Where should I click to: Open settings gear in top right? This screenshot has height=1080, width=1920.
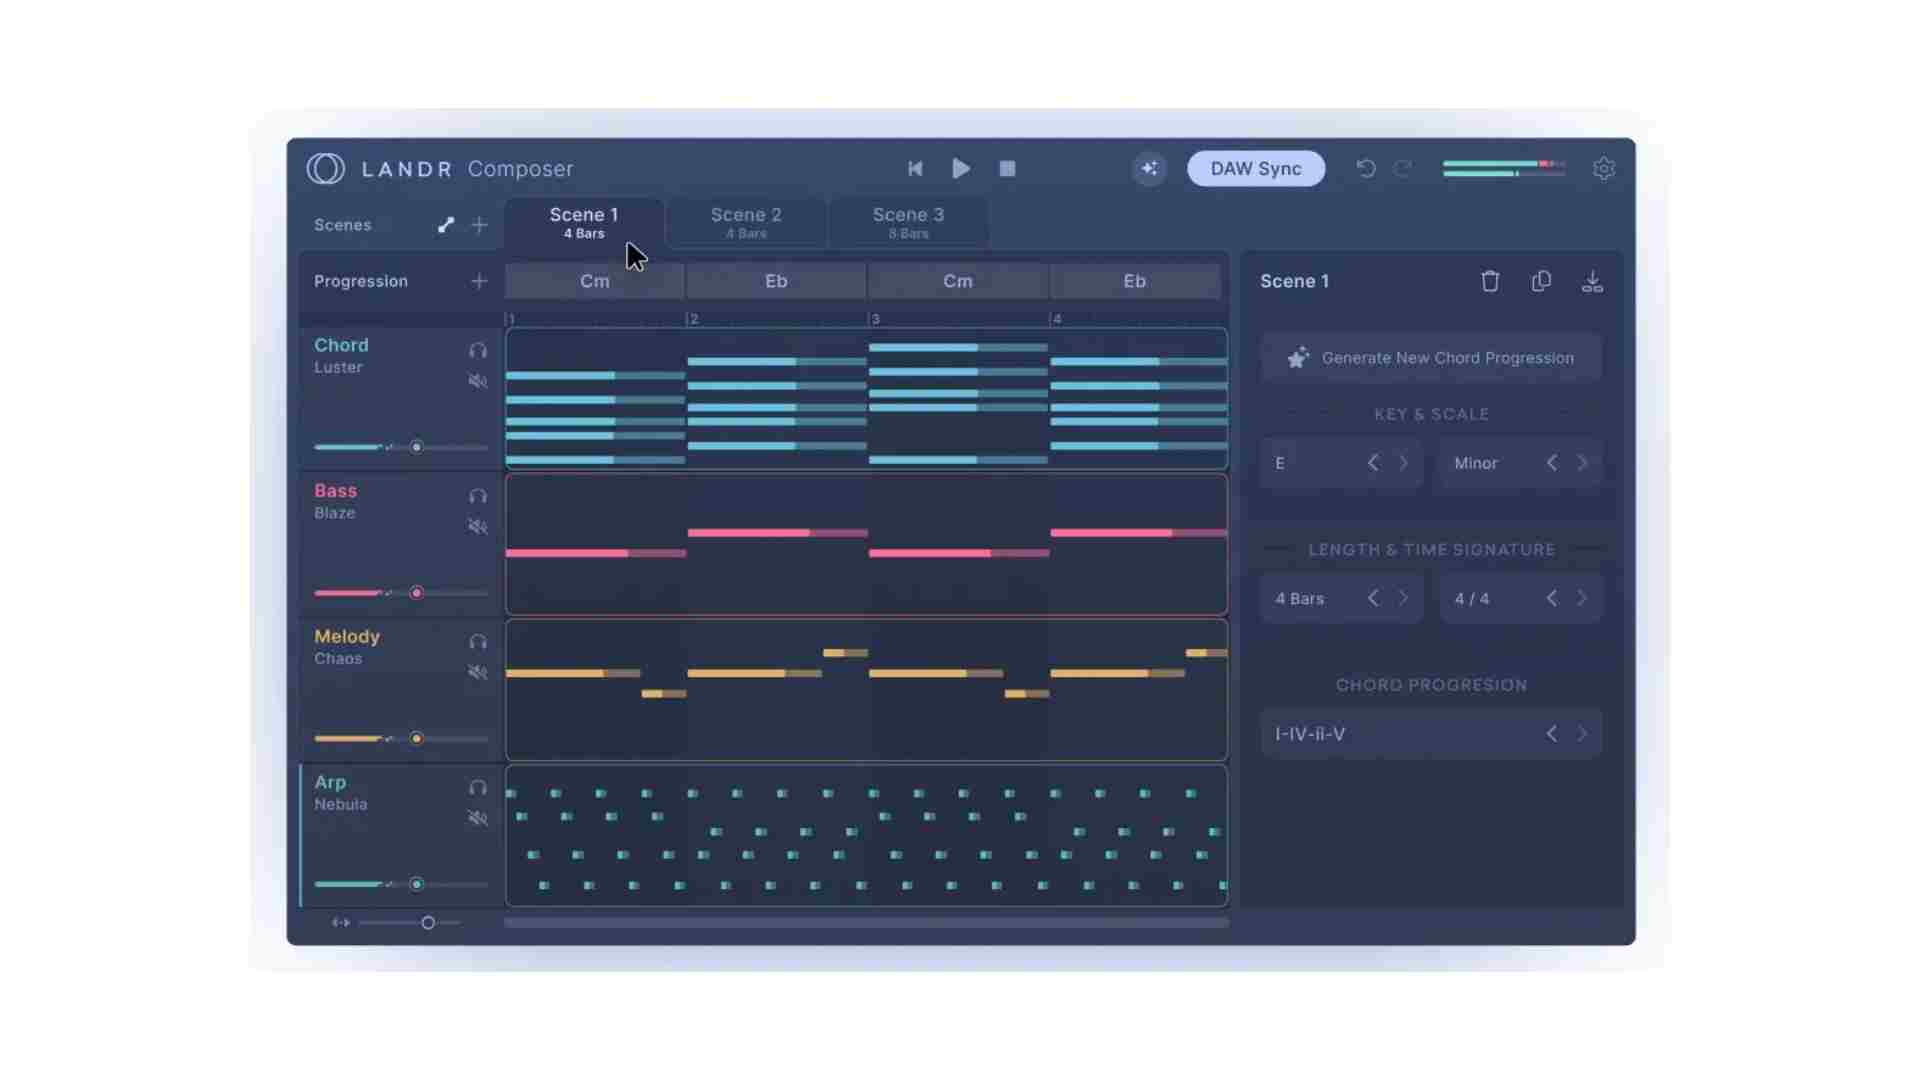(x=1603, y=169)
